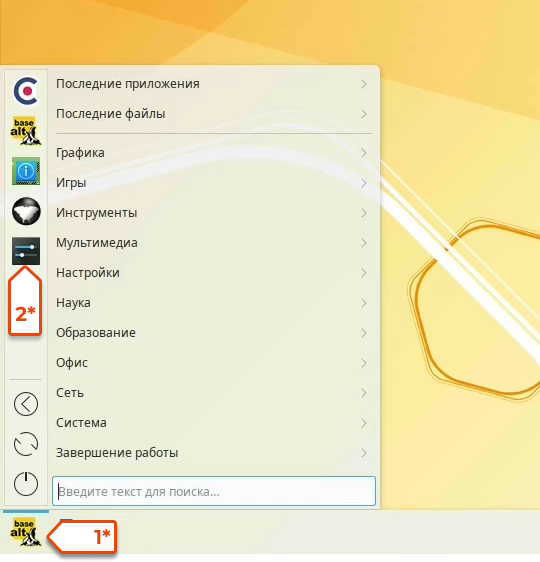Select the Система menu entry
This screenshot has width=540, height=562.
coord(214,423)
